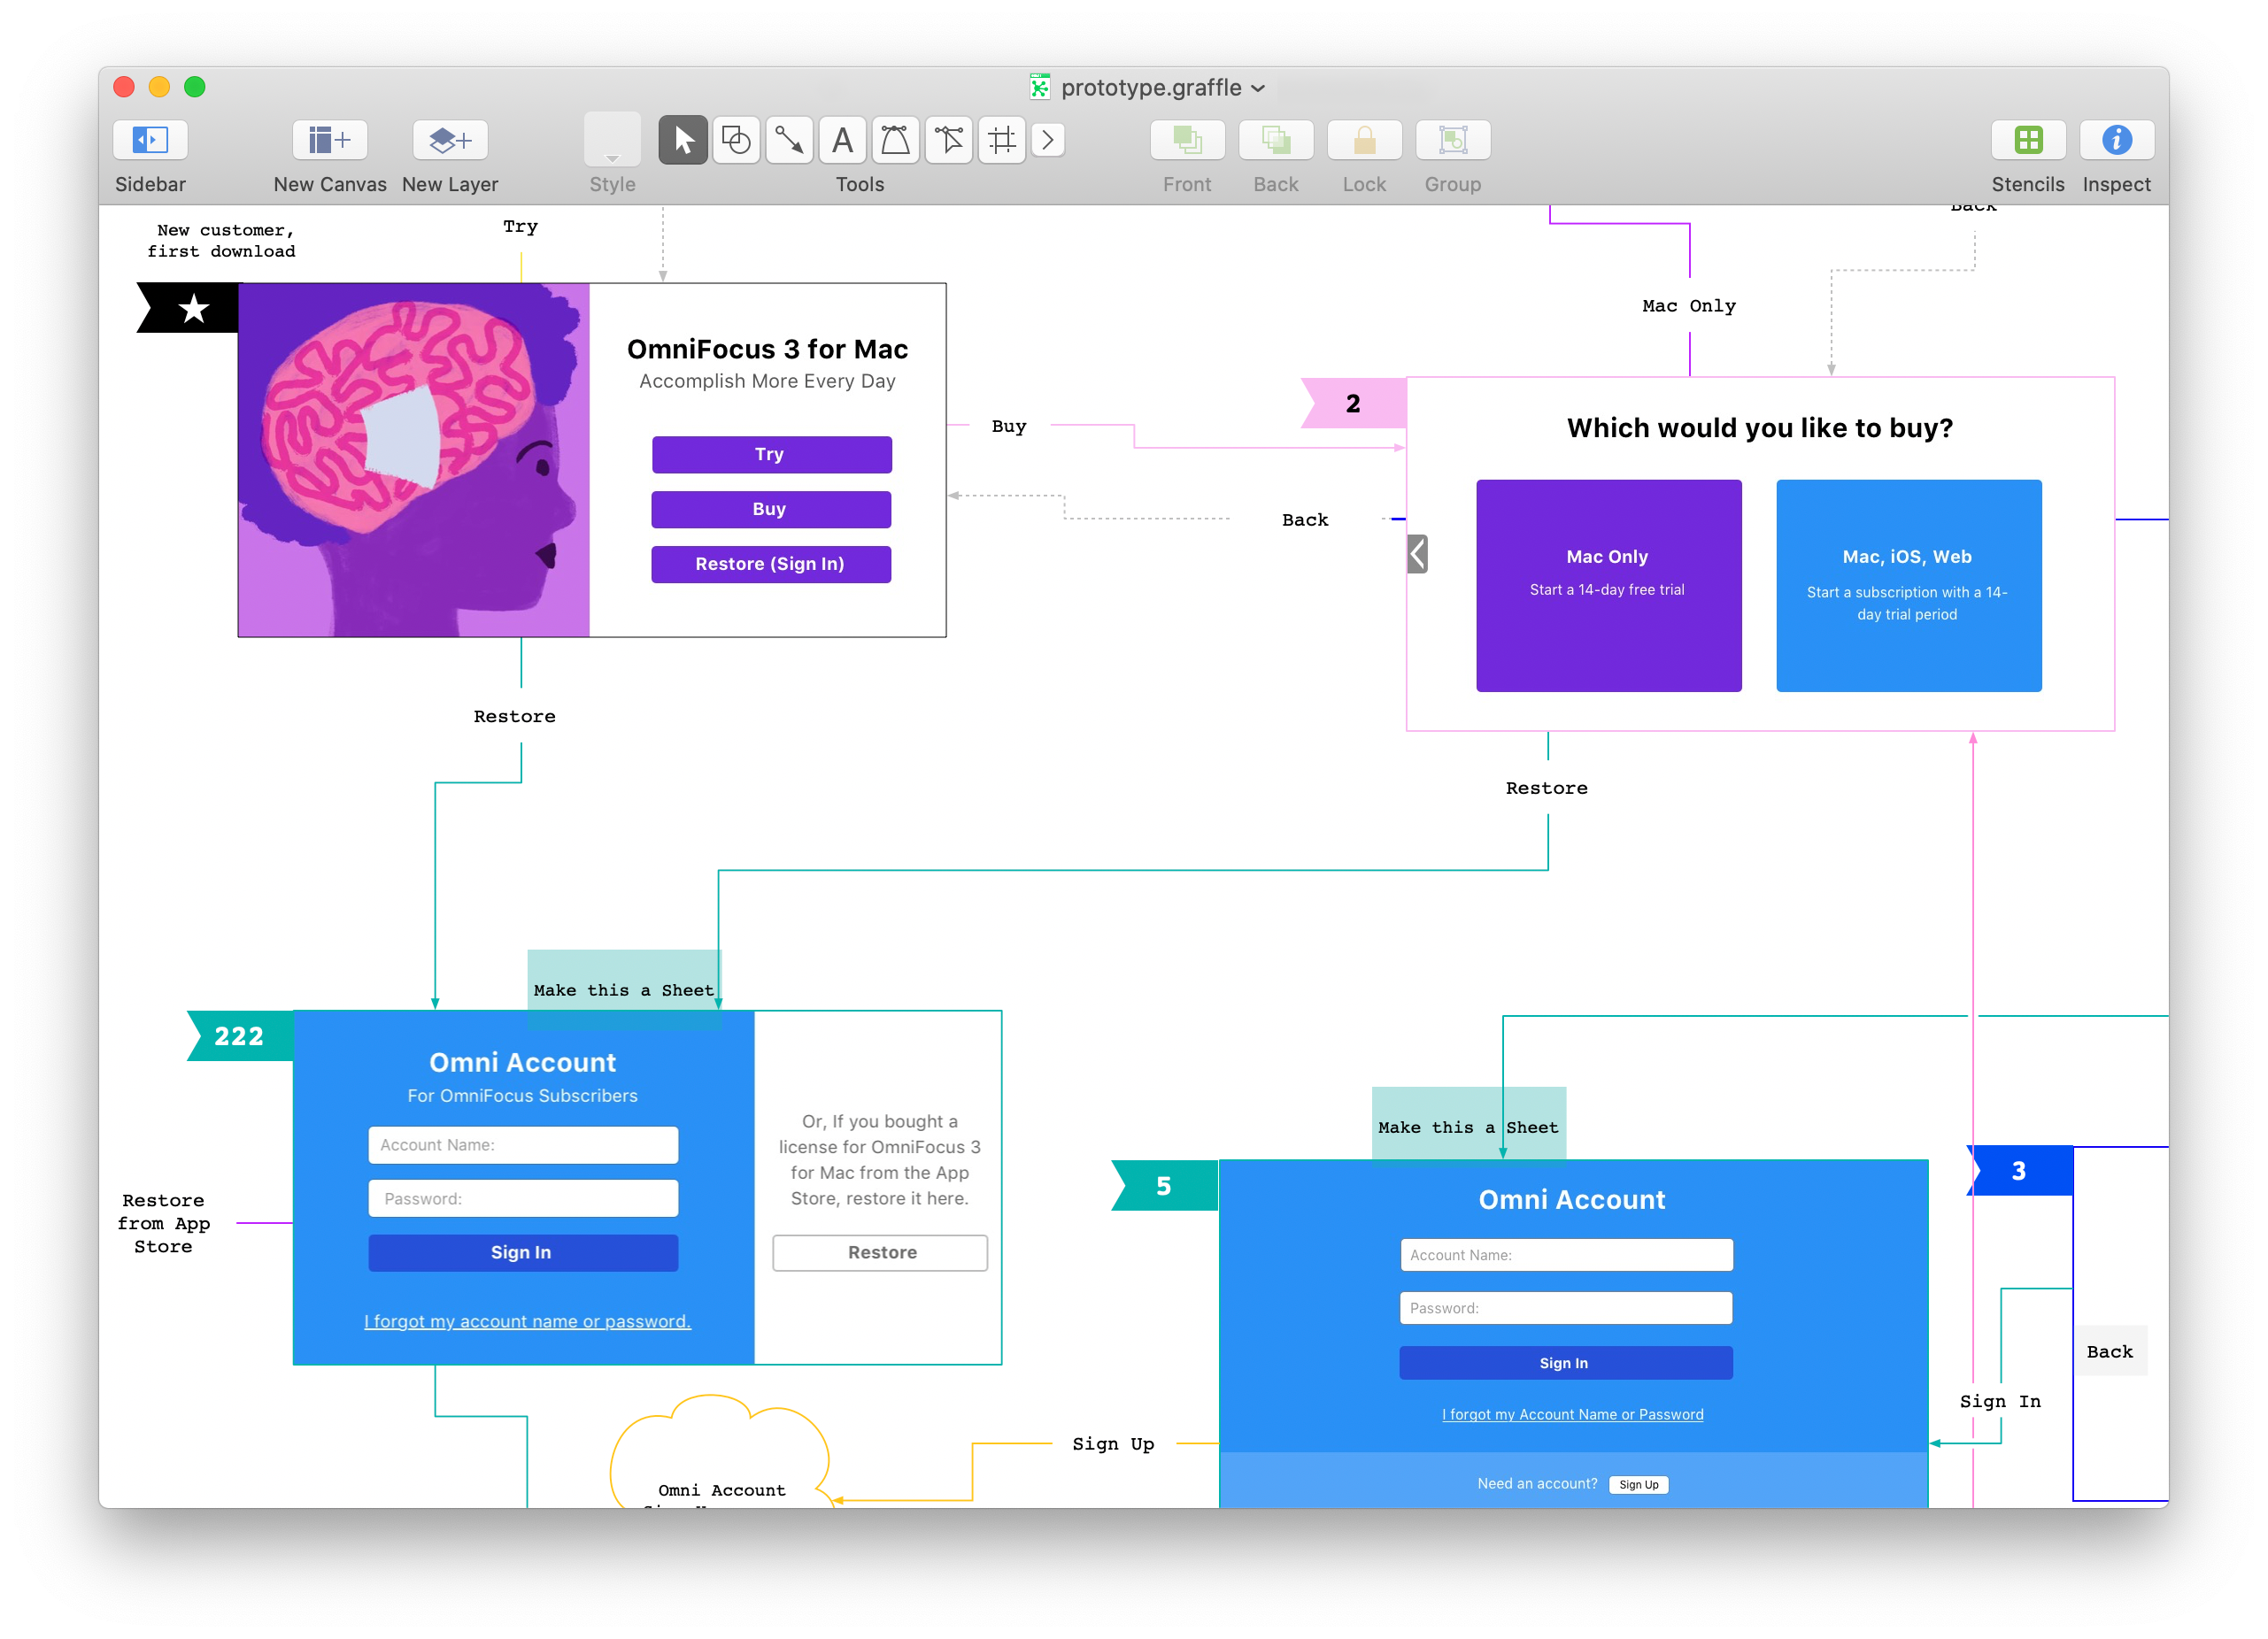
Task: Toggle the Inspect panel
Action: pos(2116,140)
